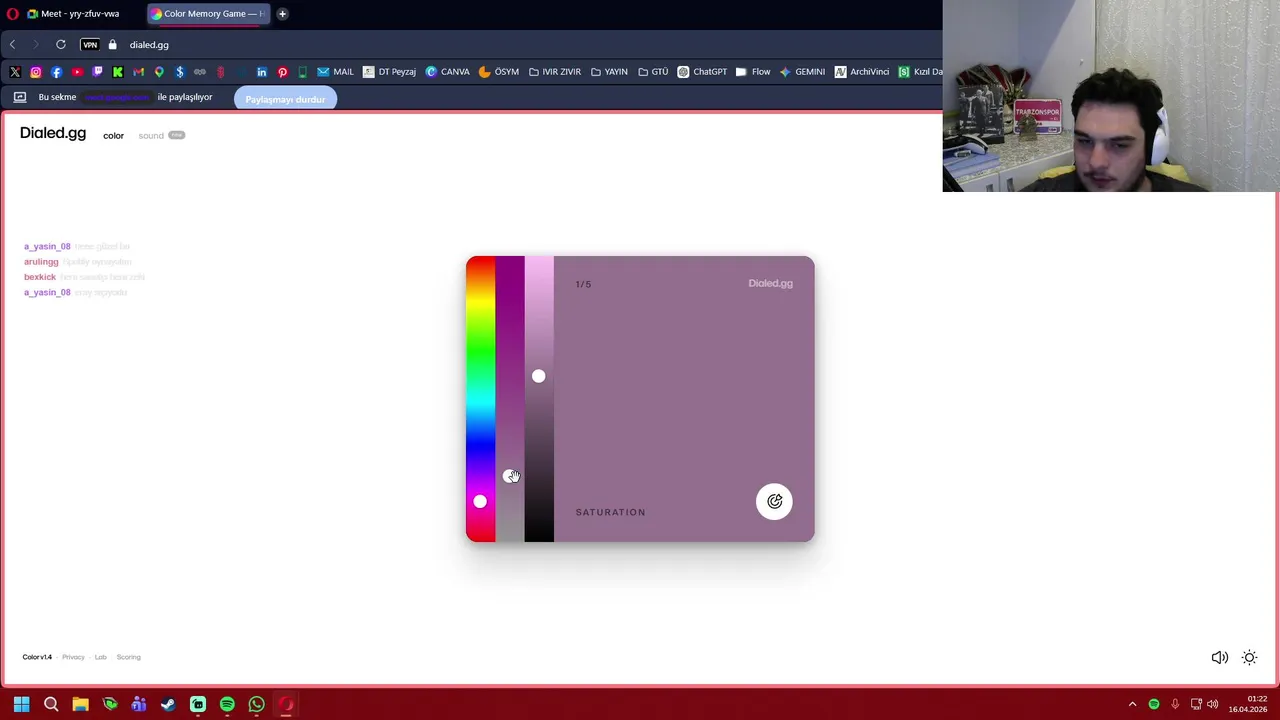The height and width of the screenshot is (720, 1280).
Task: Open File Explorer from taskbar
Action: point(80,705)
